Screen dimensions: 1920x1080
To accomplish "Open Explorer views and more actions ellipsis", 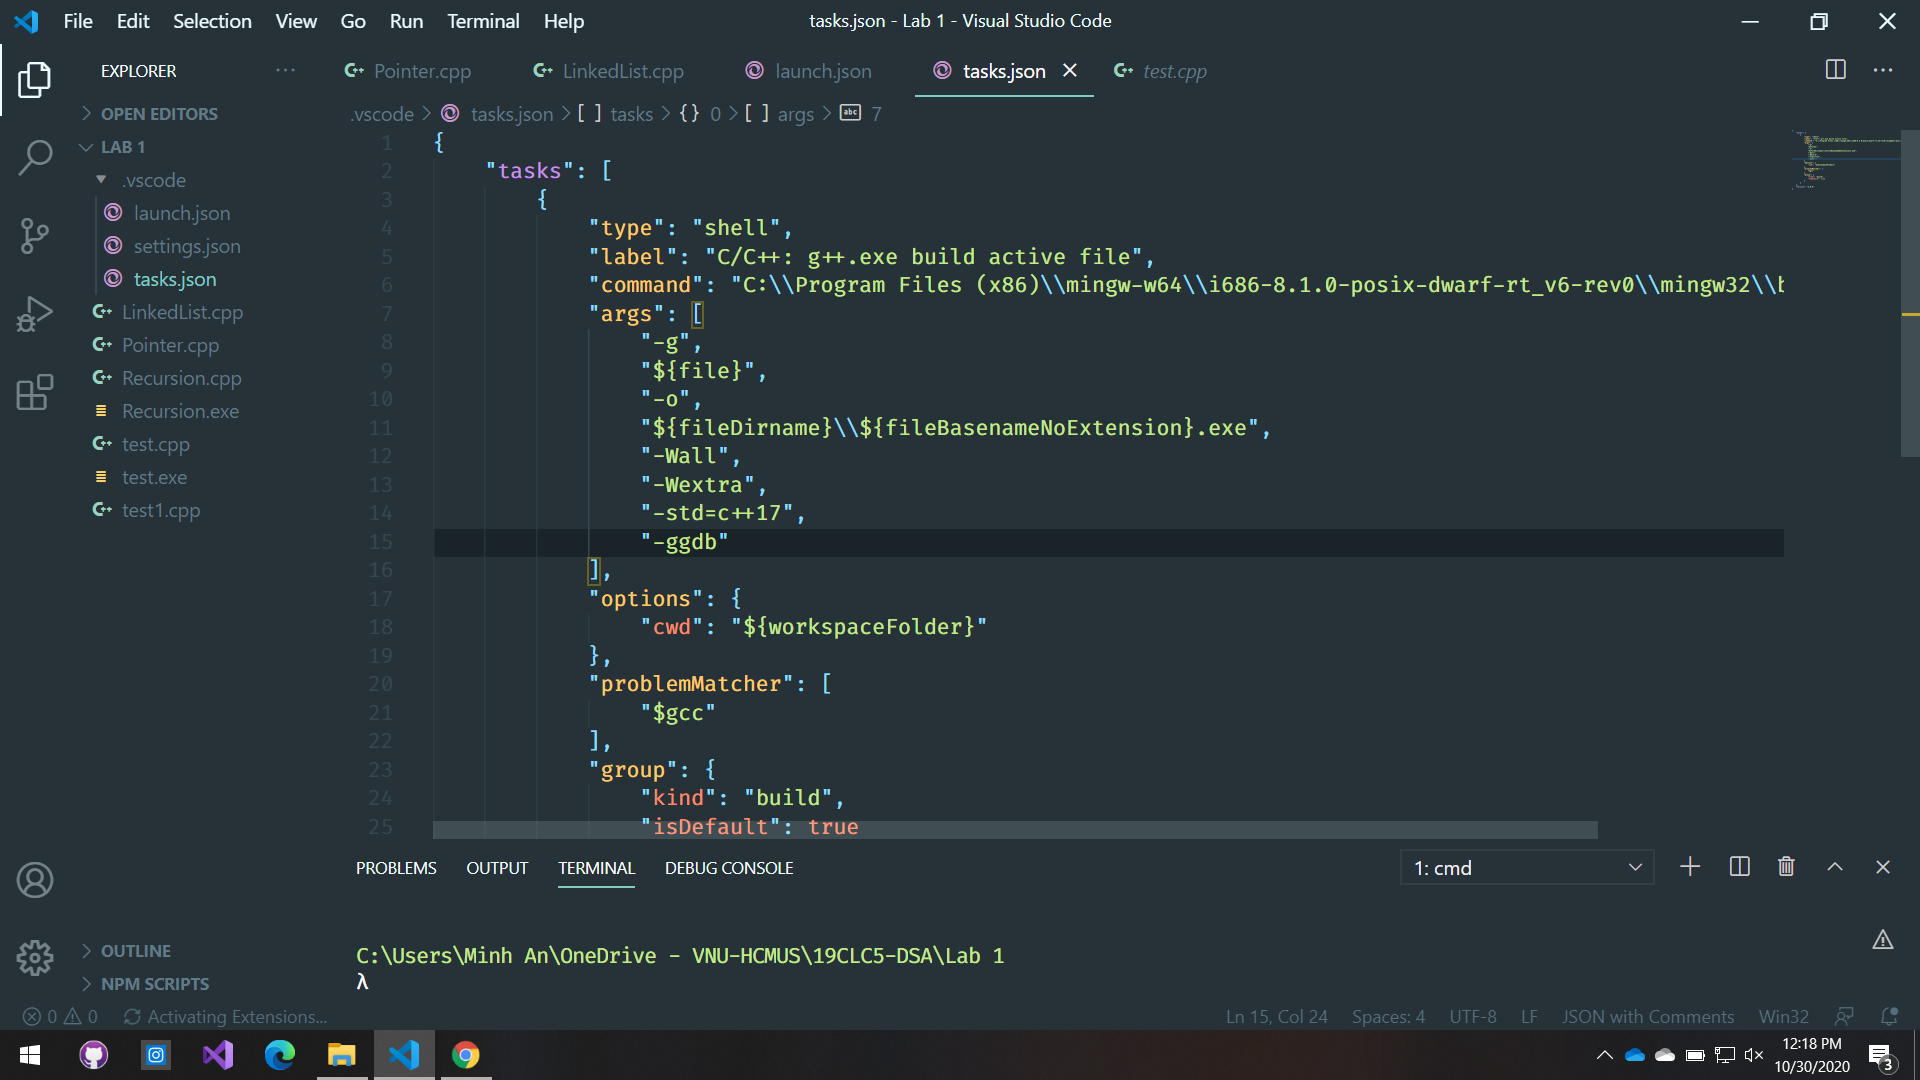I will coord(286,70).
